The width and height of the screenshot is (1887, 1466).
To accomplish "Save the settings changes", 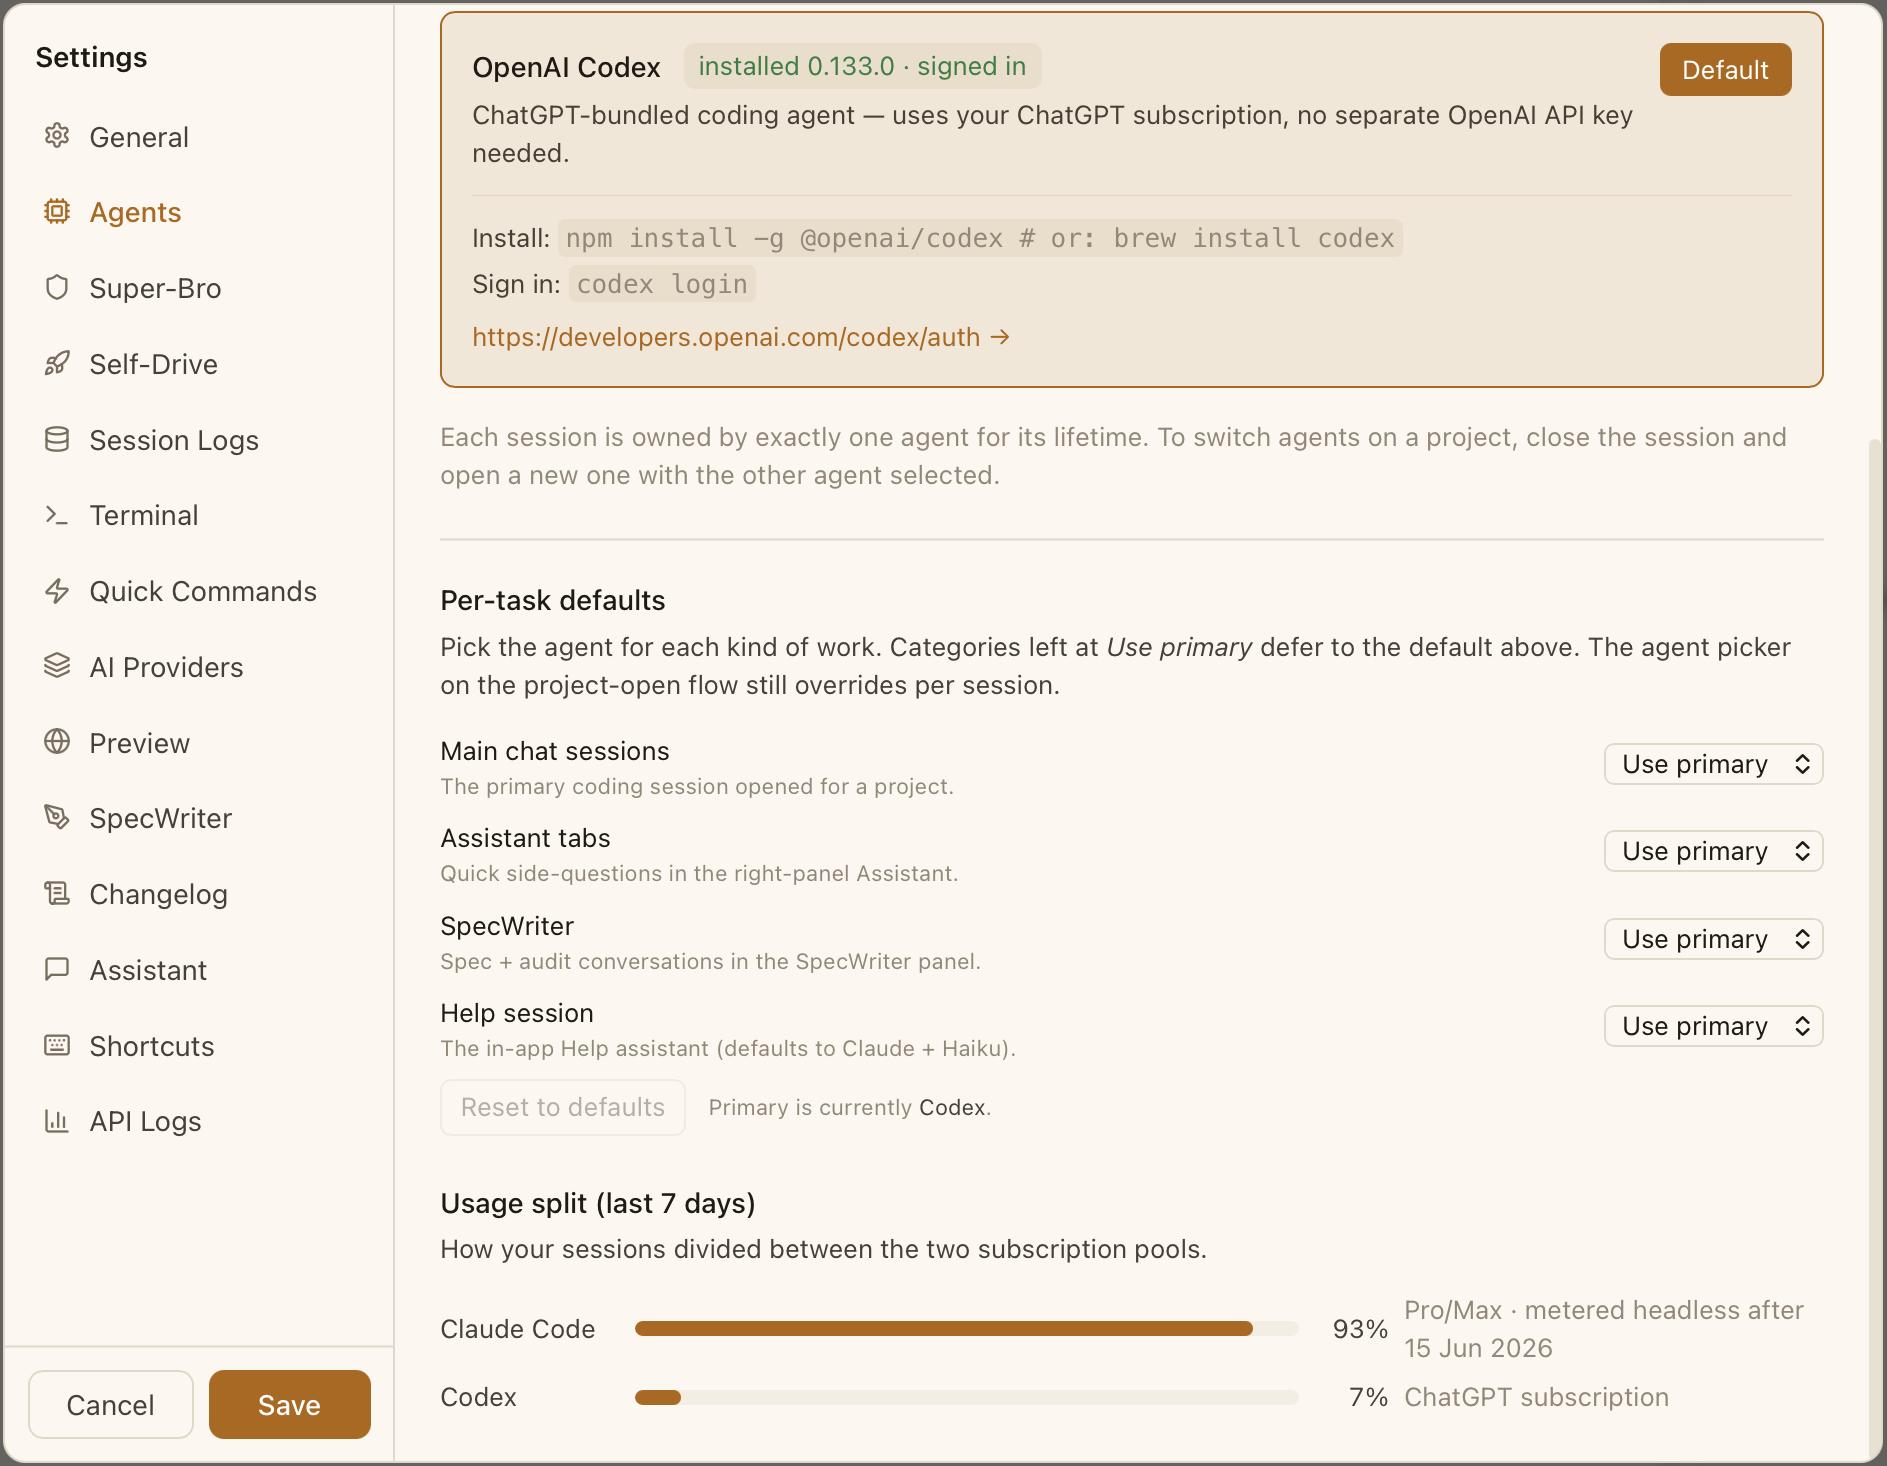I will 290,1405.
